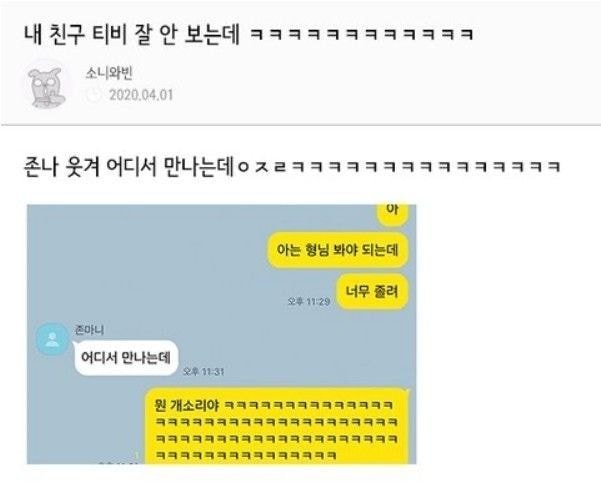
Task: Open 존마니's blue profile picture in chat
Action: (53, 339)
